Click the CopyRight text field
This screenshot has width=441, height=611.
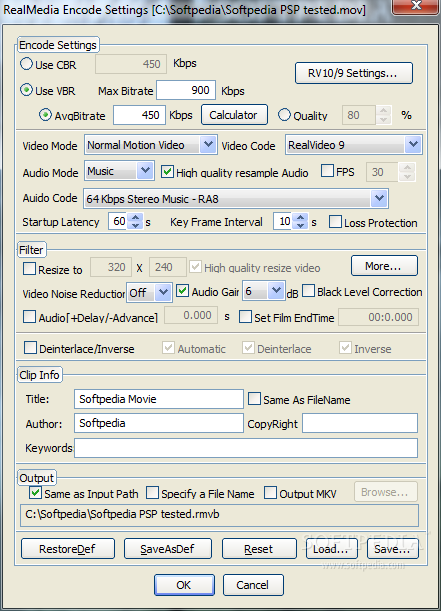pyautogui.click(x=360, y=423)
